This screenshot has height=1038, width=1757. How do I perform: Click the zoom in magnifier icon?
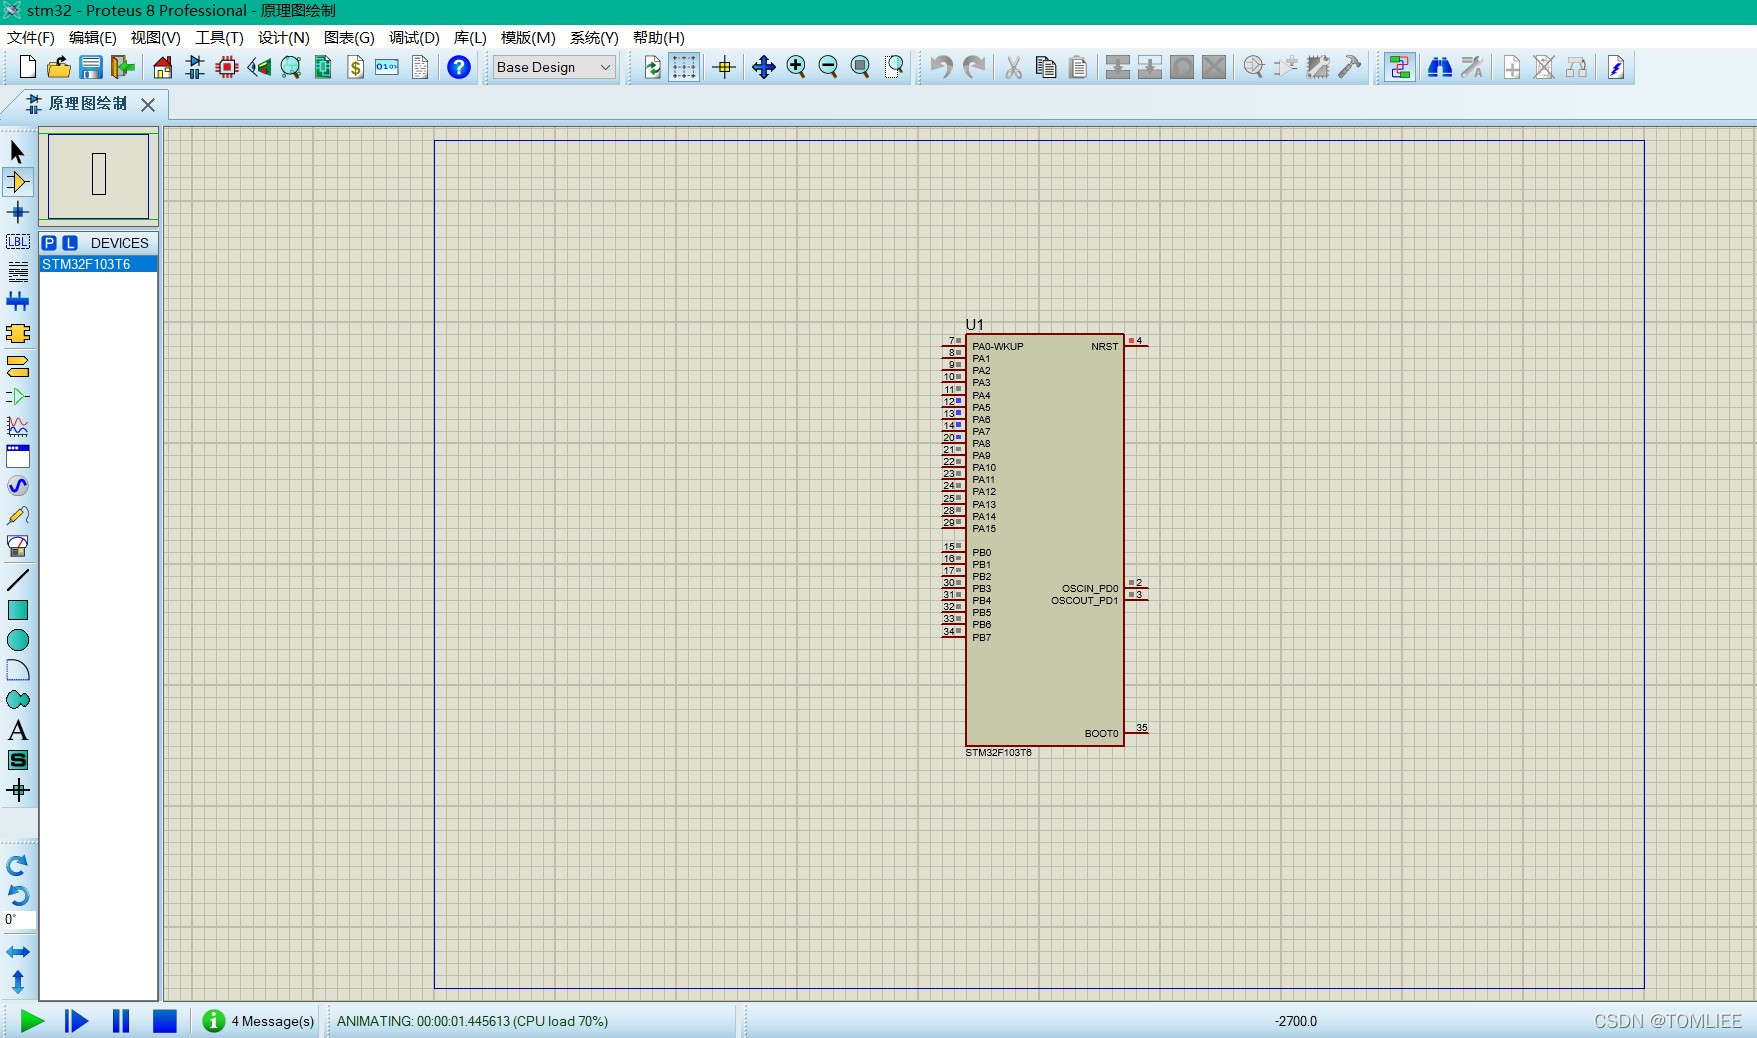pos(796,67)
